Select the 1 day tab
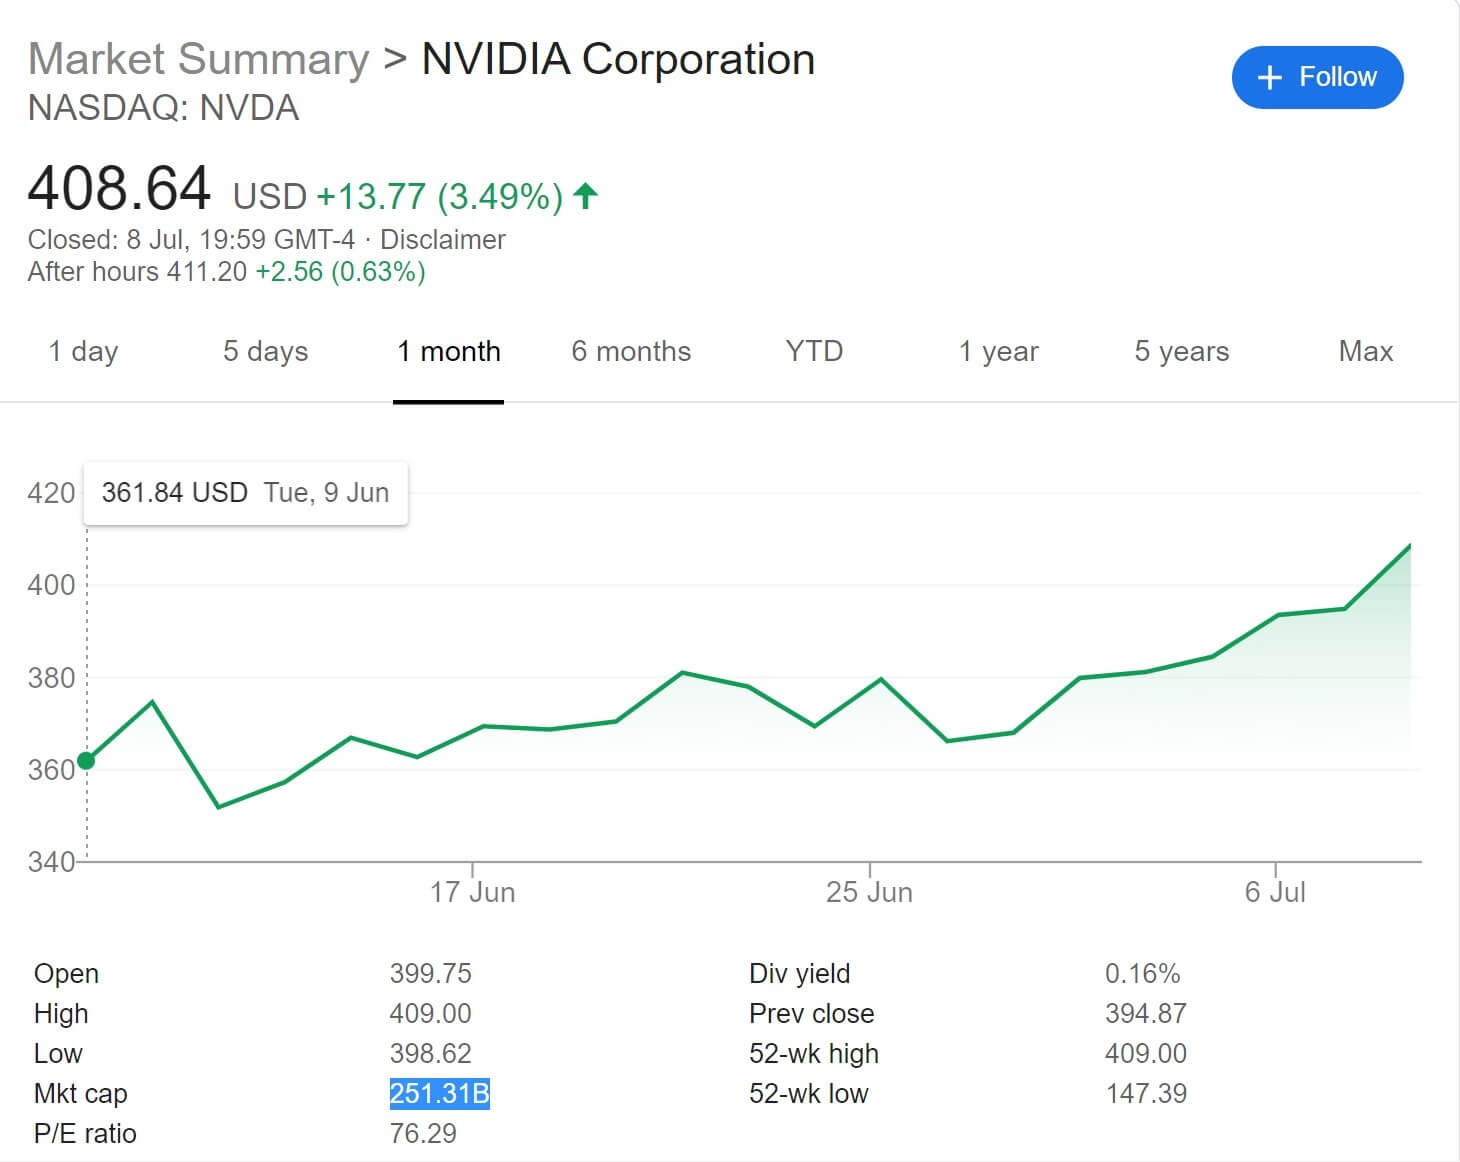The width and height of the screenshot is (1460, 1162). [x=83, y=351]
